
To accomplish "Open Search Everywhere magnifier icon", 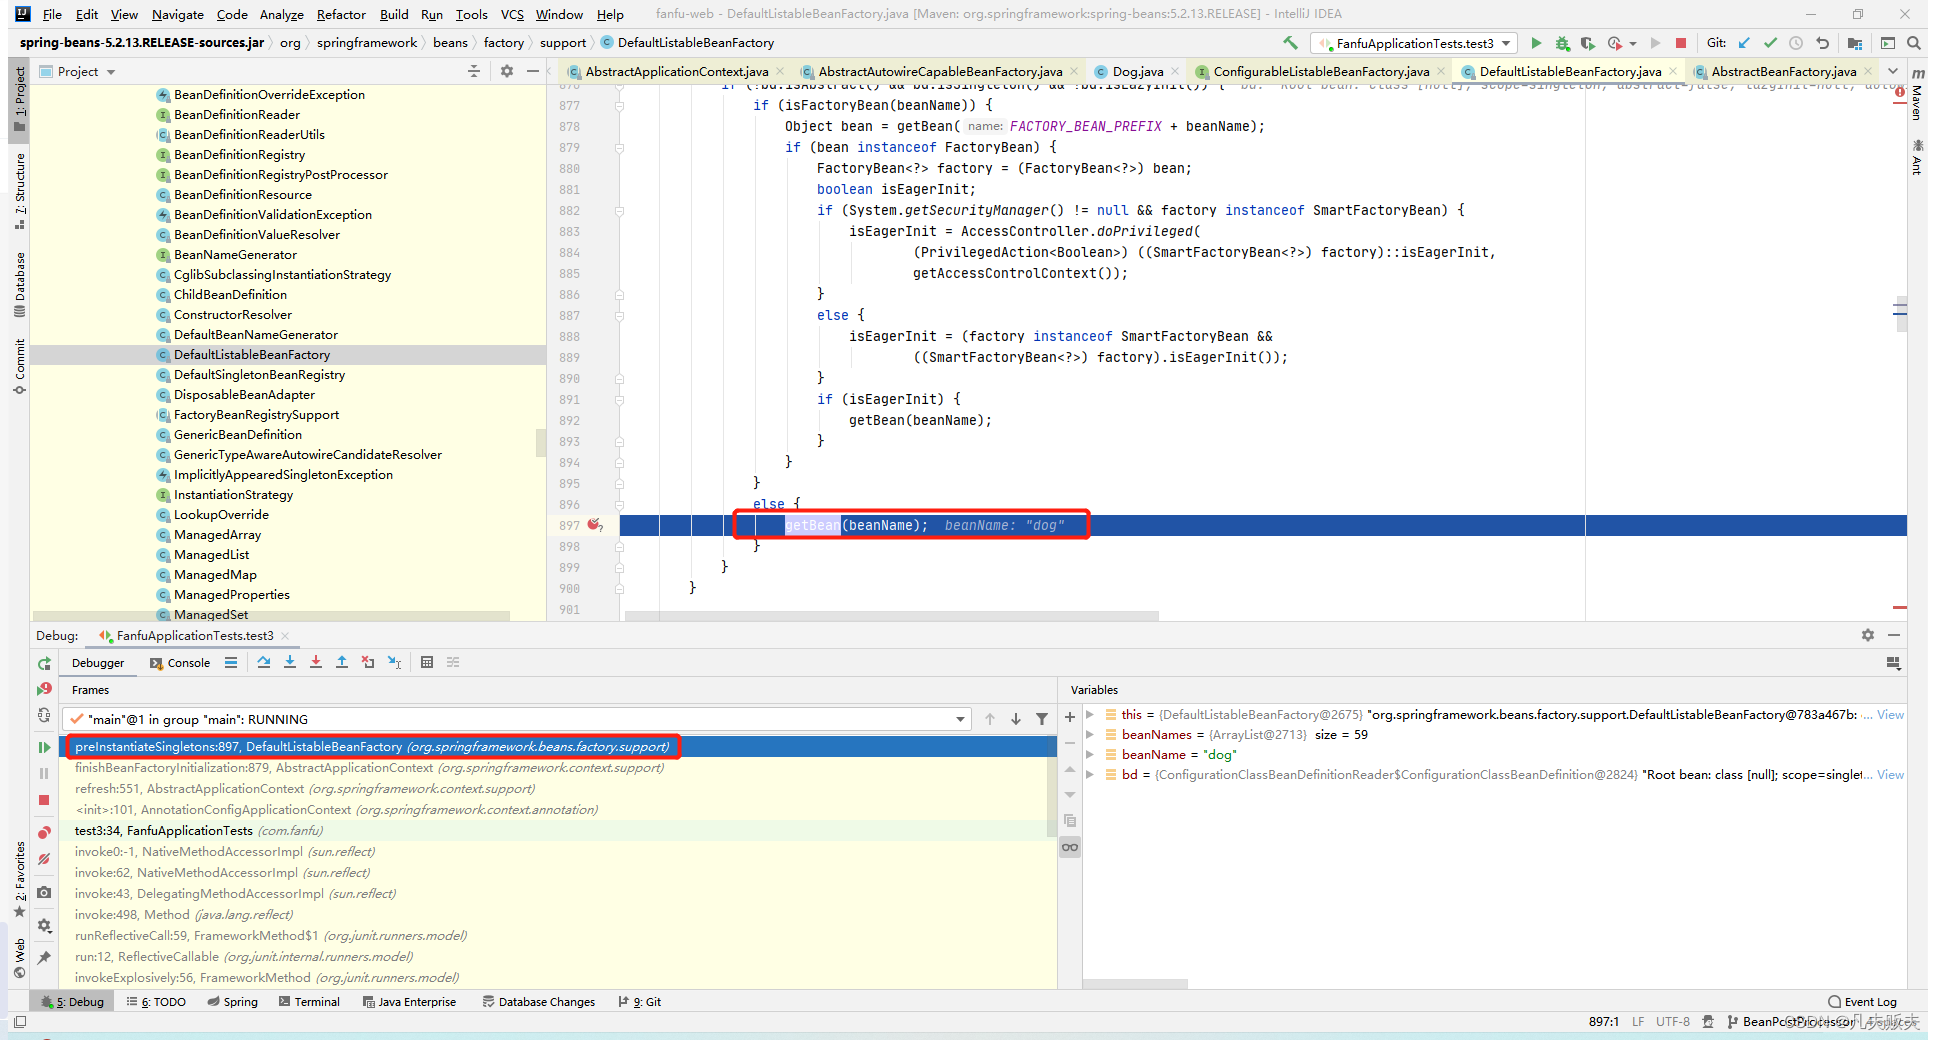I will [x=1913, y=43].
